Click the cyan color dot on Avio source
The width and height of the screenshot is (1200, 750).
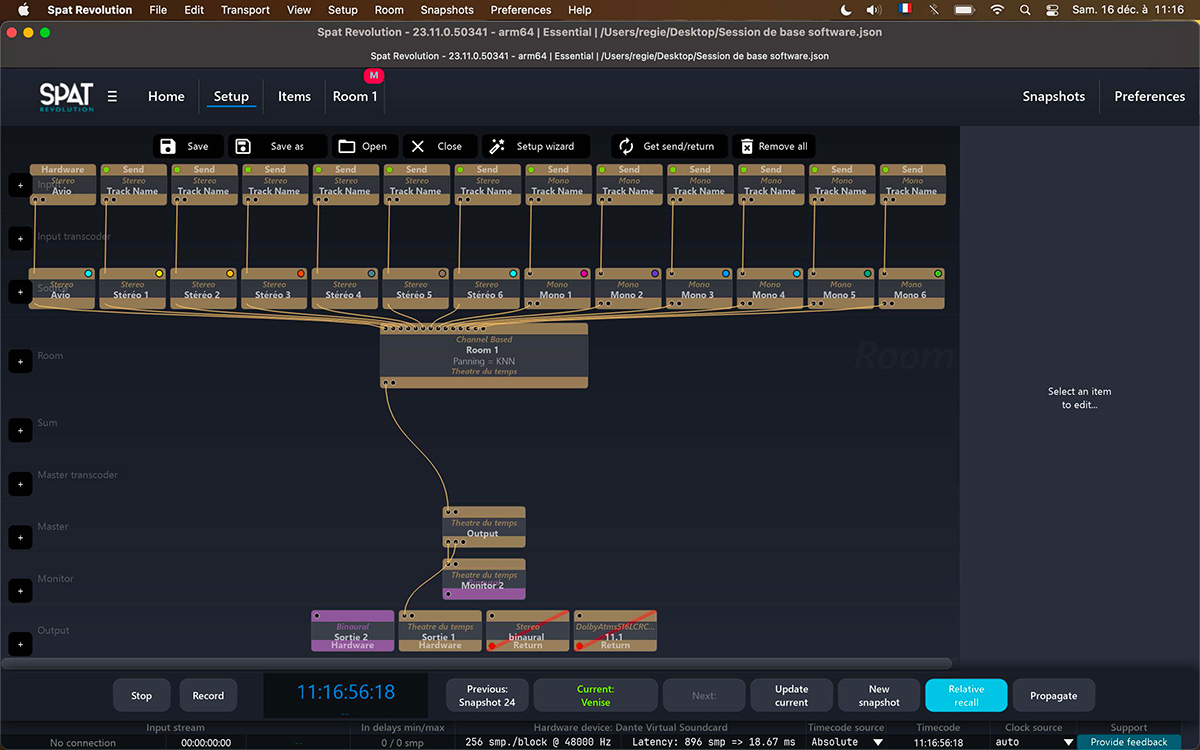(89, 273)
